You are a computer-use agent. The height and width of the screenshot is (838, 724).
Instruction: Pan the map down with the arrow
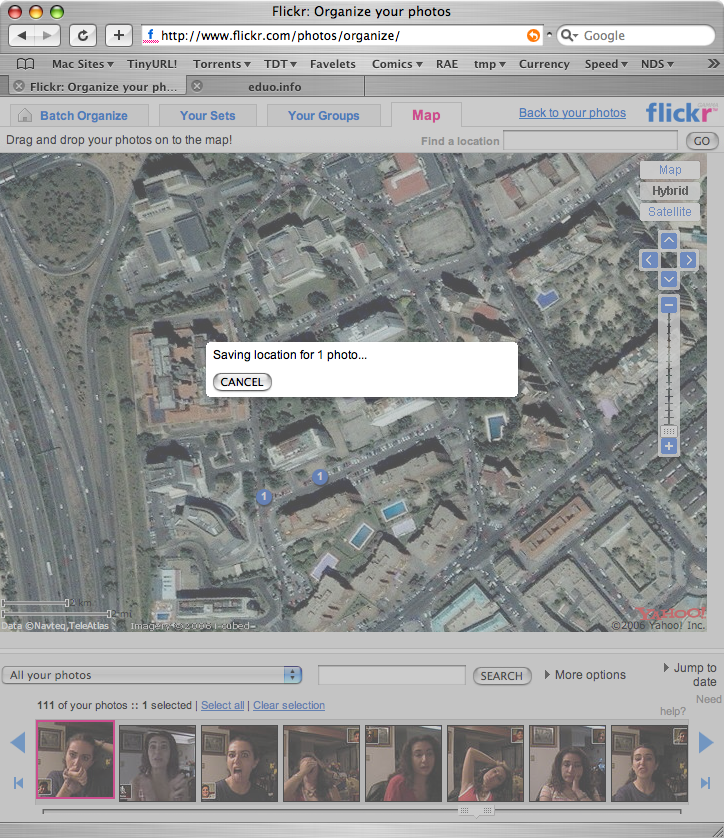click(668, 279)
